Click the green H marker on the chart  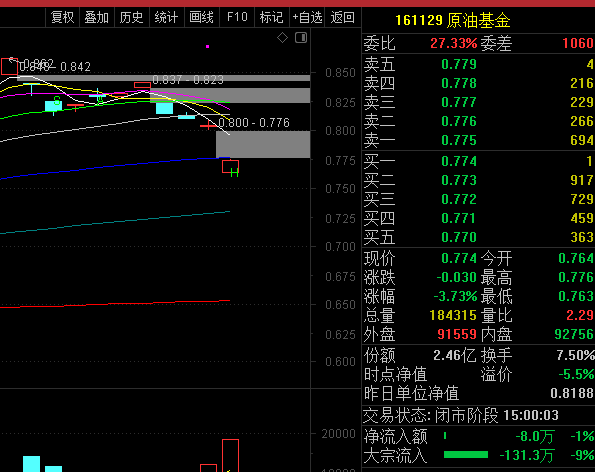tap(235, 173)
